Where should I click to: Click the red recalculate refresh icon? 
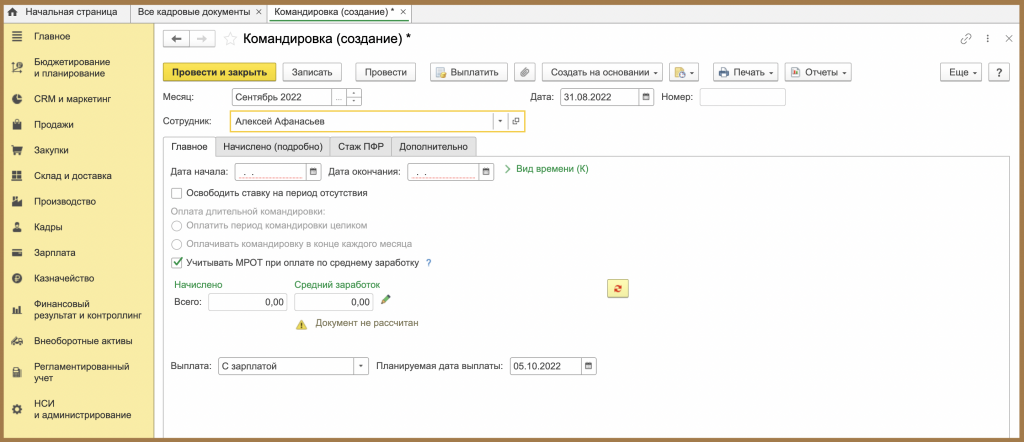618,289
